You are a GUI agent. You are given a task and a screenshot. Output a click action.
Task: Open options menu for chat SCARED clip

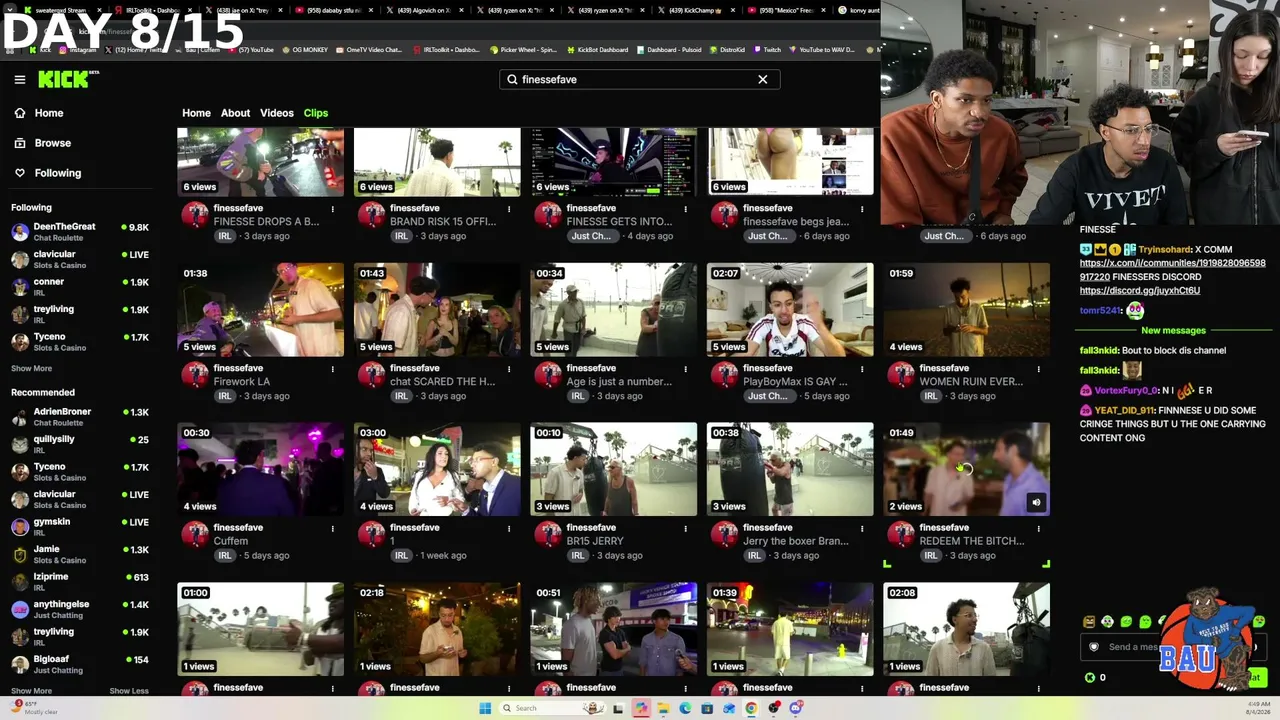(509, 369)
